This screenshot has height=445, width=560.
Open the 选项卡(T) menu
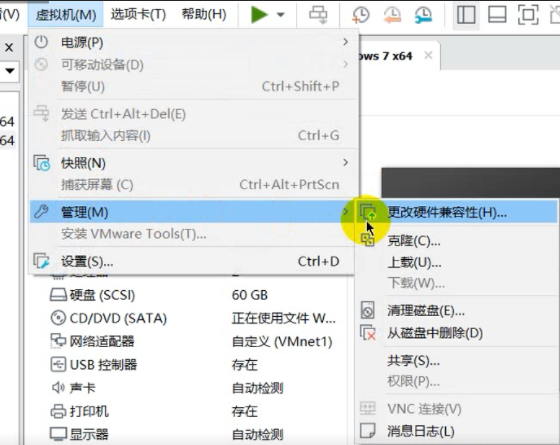tap(138, 15)
